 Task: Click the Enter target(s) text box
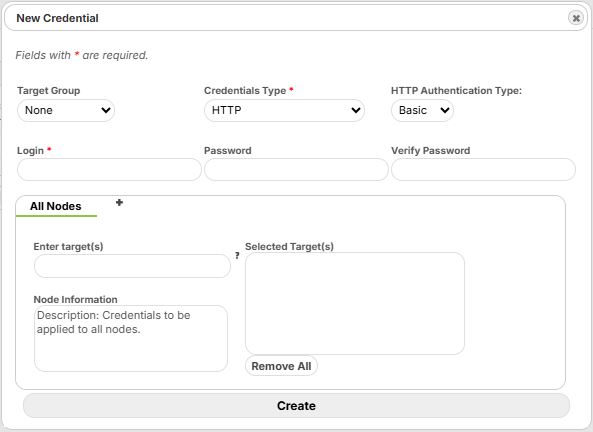(132, 266)
